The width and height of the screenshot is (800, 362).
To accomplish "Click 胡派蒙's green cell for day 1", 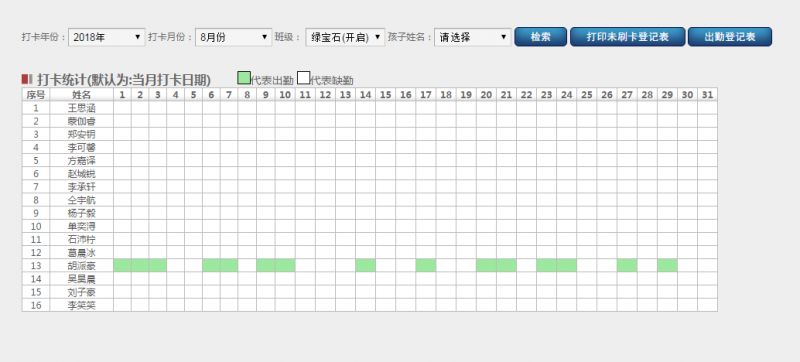I will tap(122, 266).
